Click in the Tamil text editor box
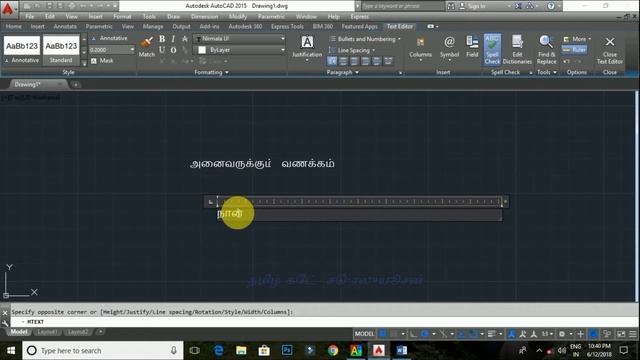 click(359, 214)
